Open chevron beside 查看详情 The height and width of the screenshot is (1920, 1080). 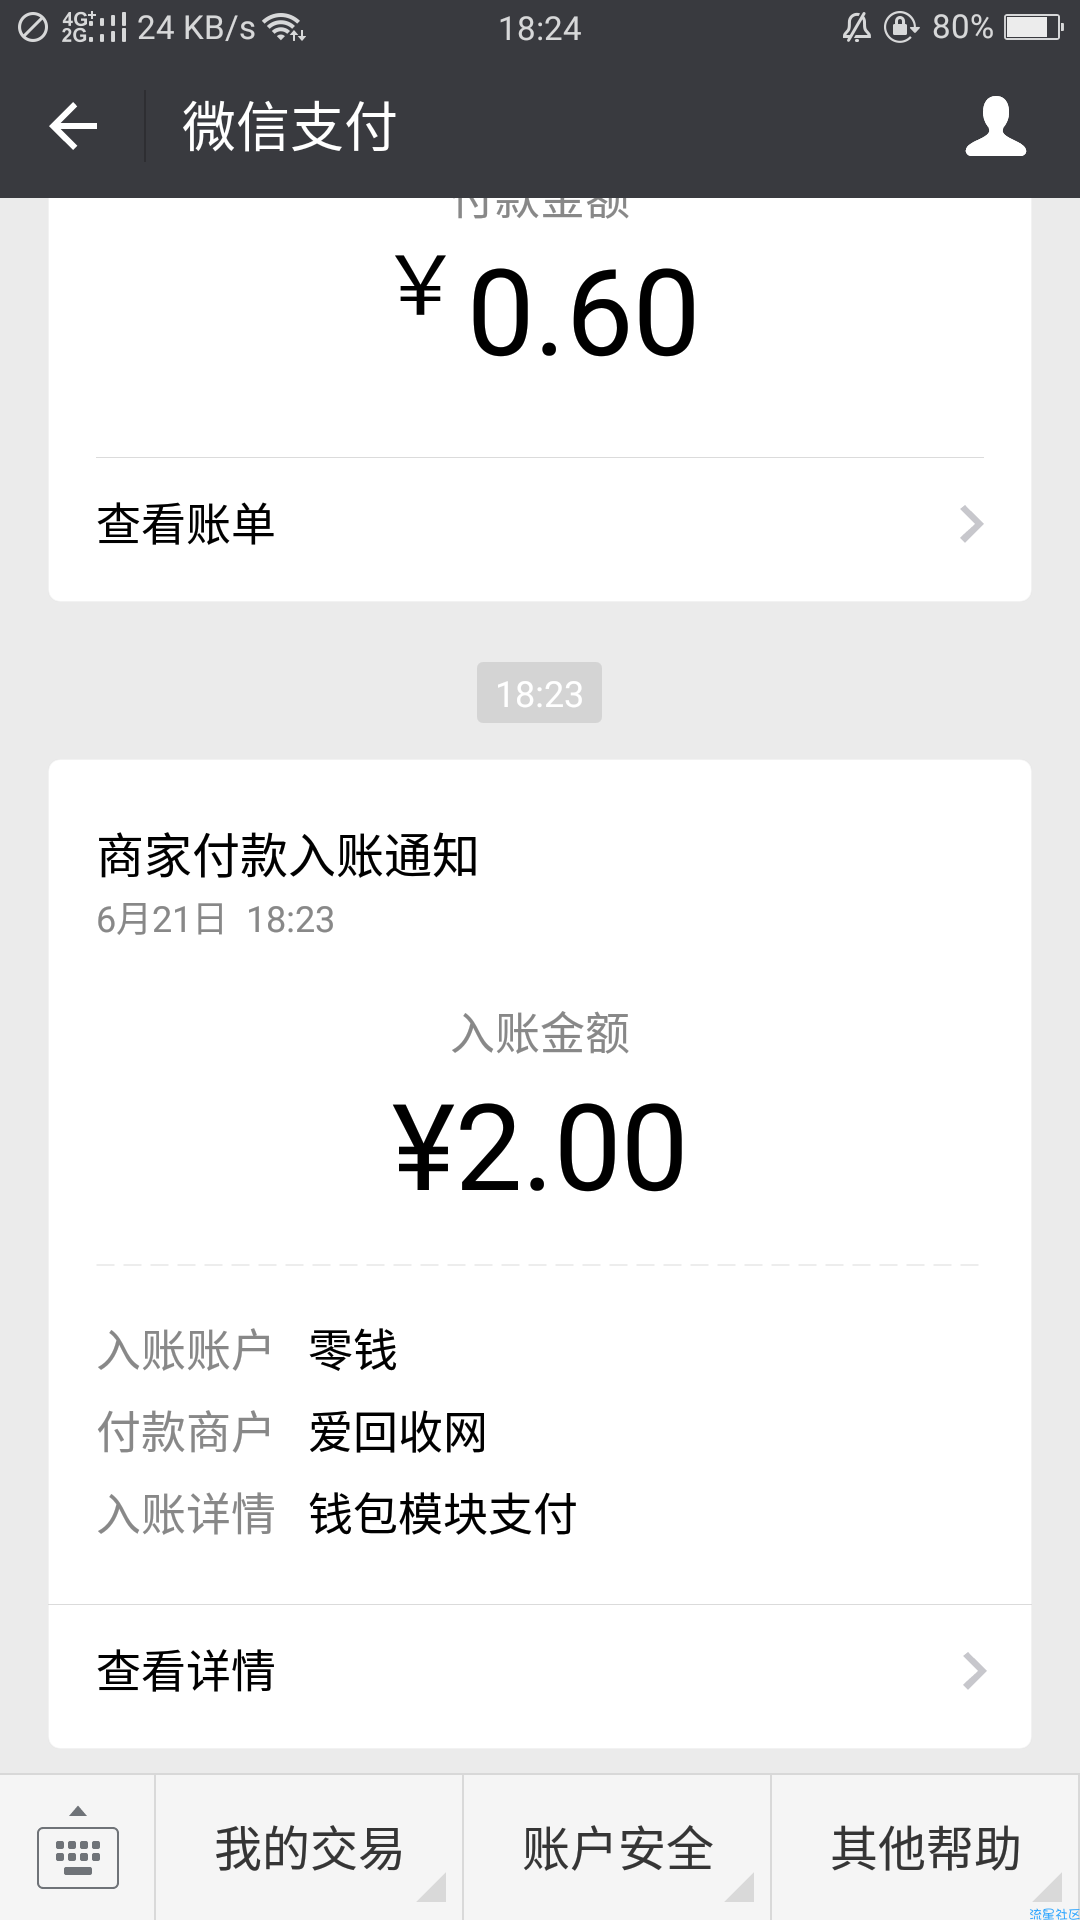pos(974,1671)
